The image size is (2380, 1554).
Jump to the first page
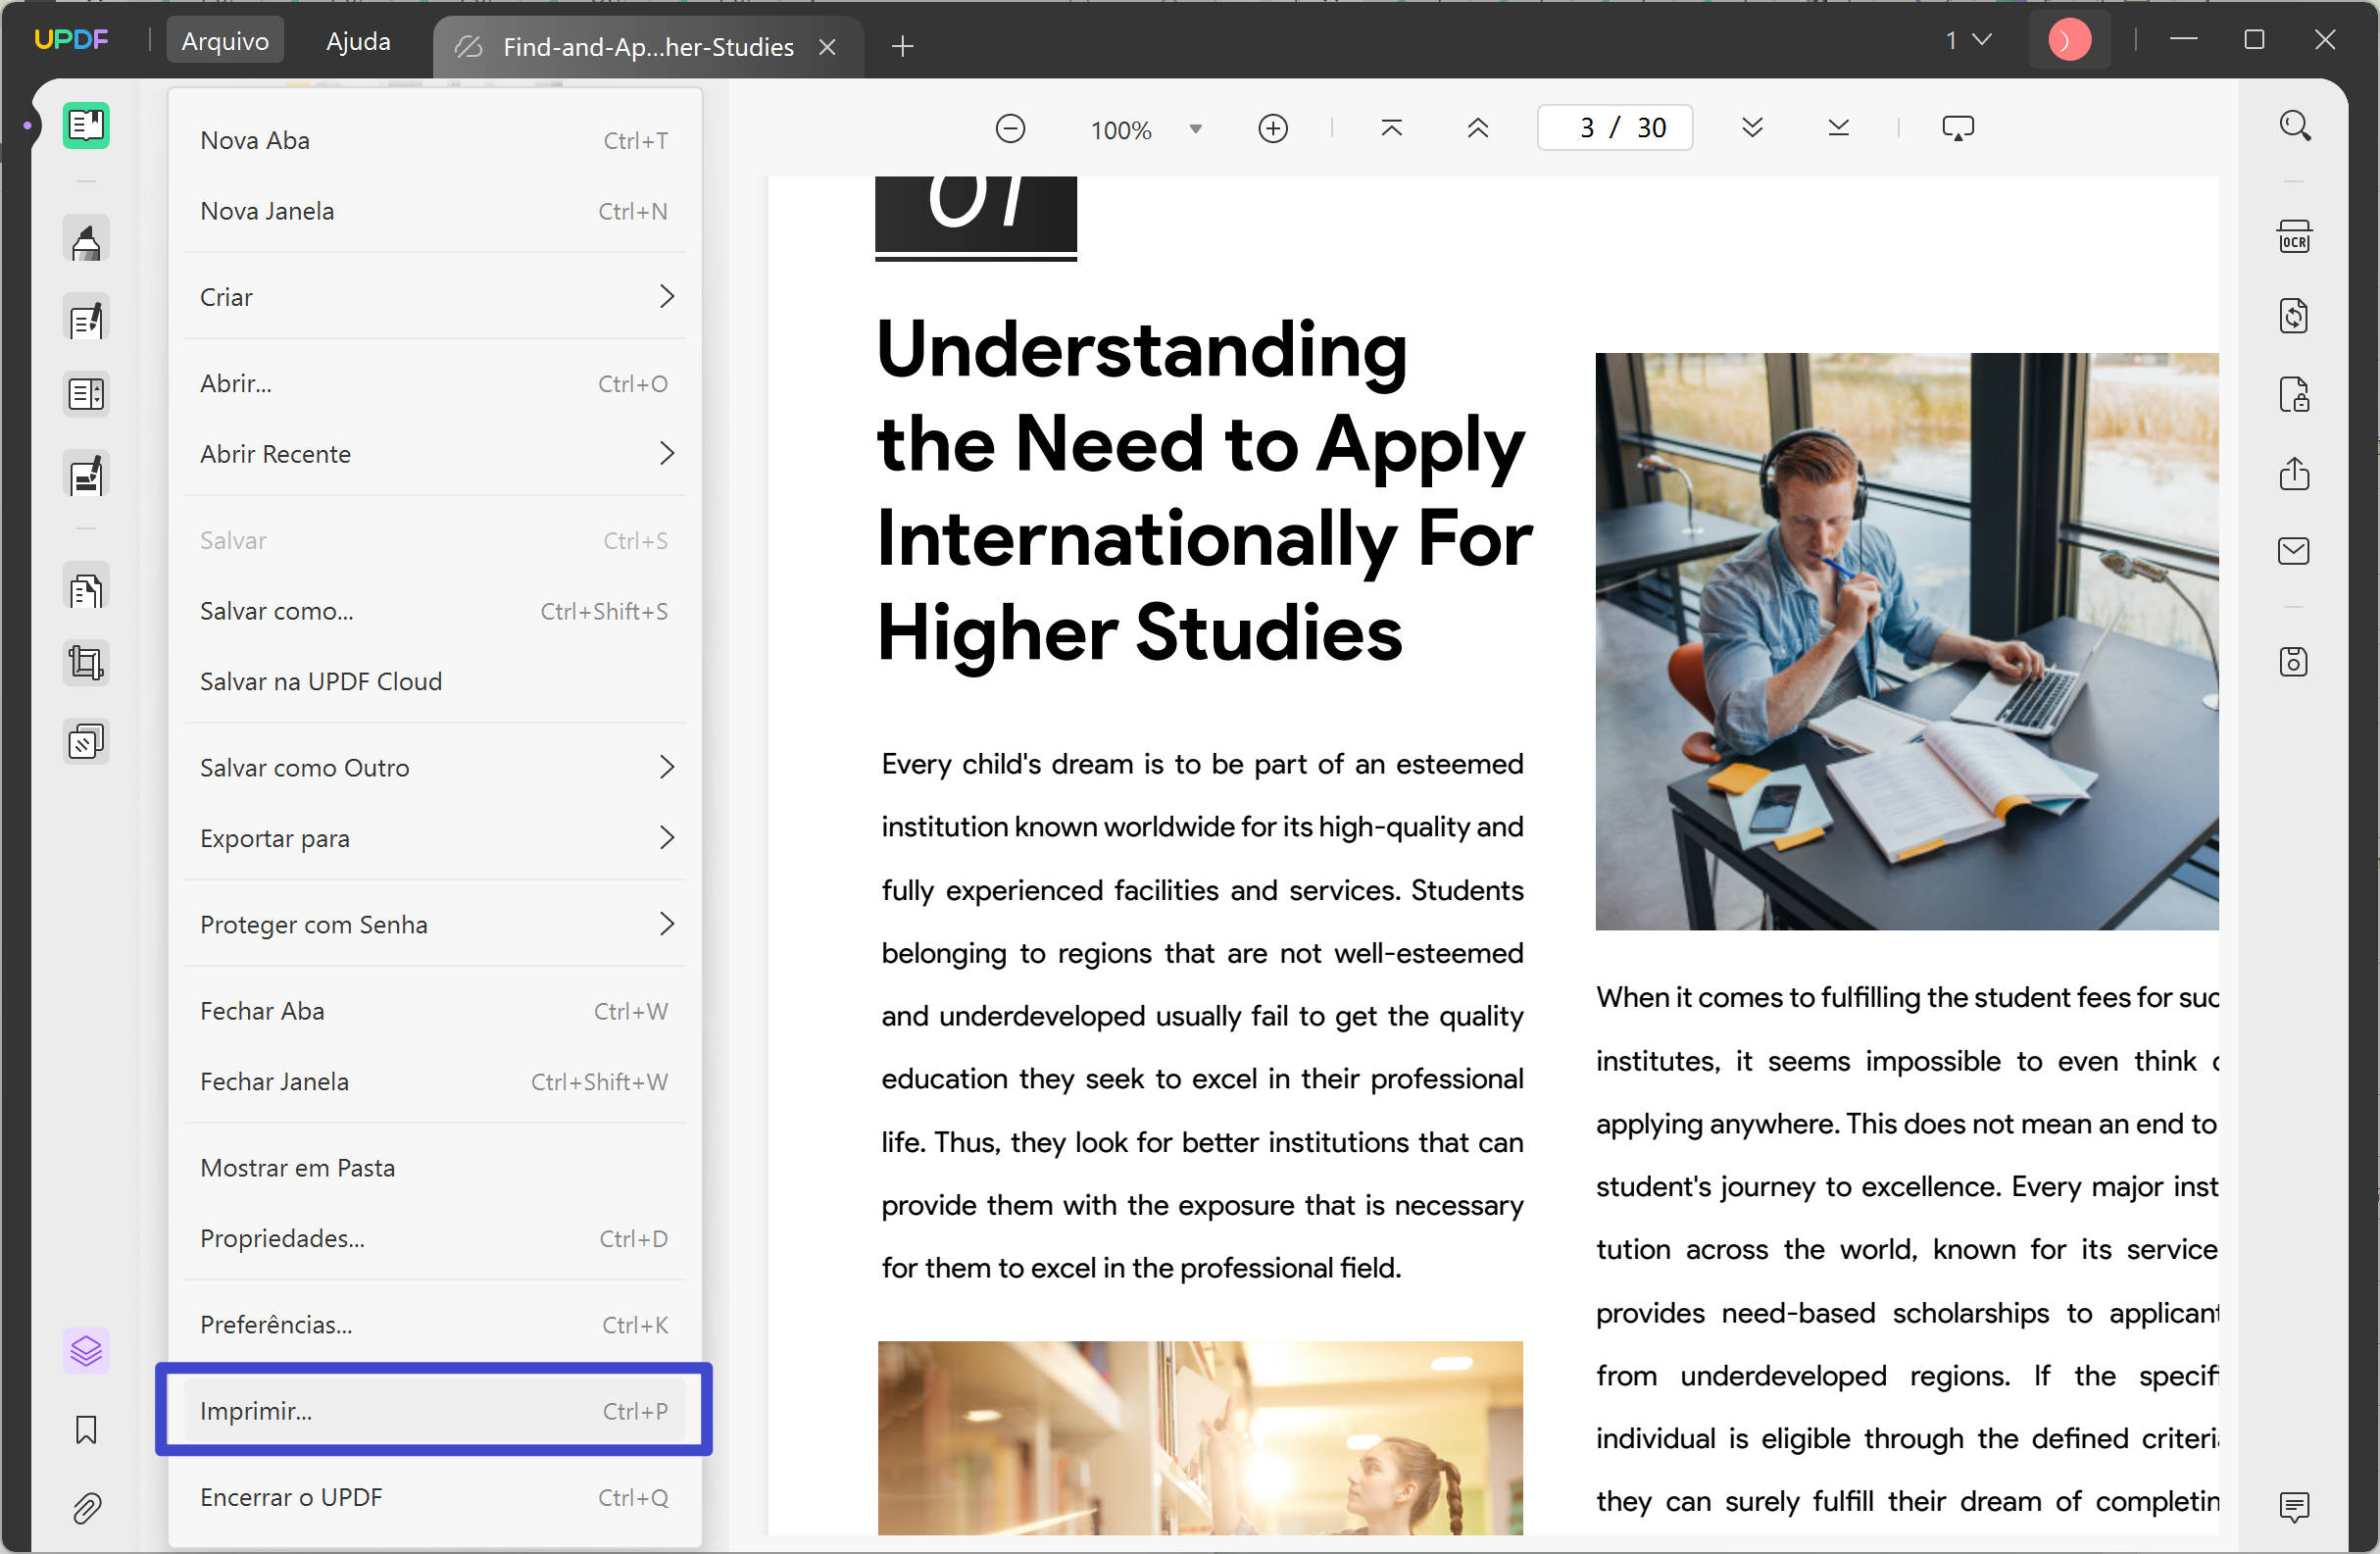1391,128
